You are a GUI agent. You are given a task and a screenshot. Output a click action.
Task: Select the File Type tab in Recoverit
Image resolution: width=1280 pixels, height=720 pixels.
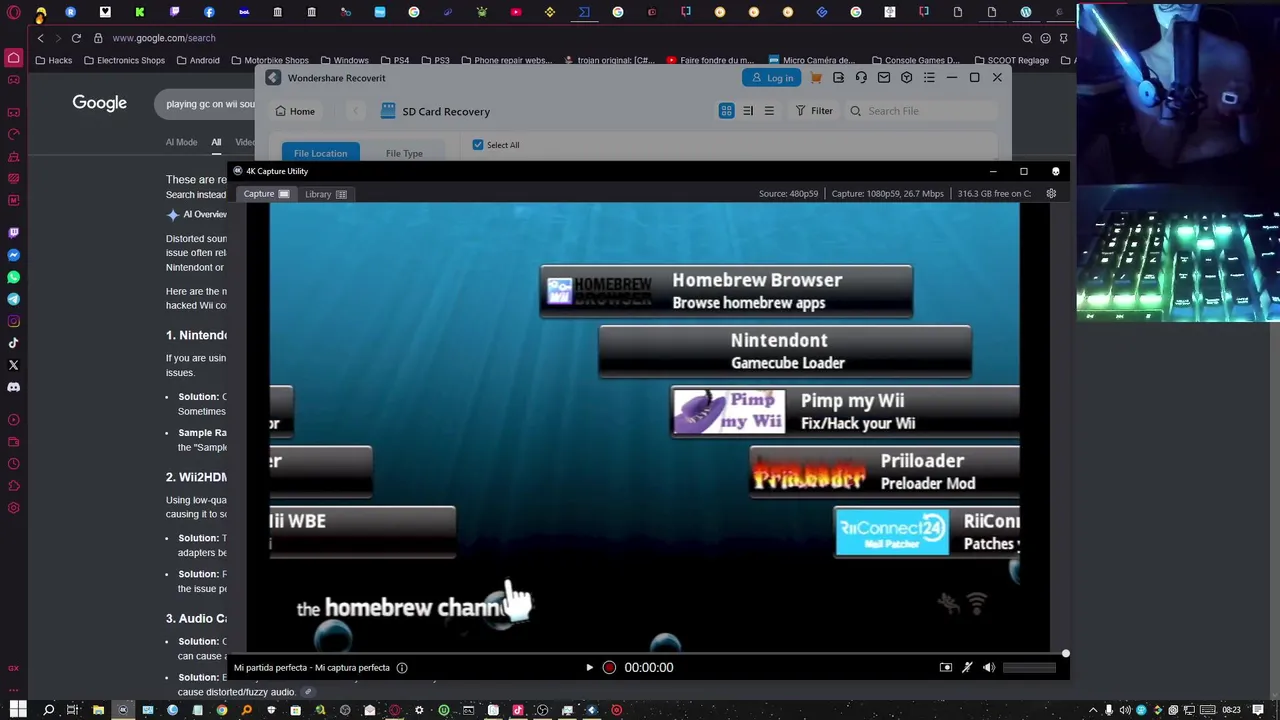point(404,153)
